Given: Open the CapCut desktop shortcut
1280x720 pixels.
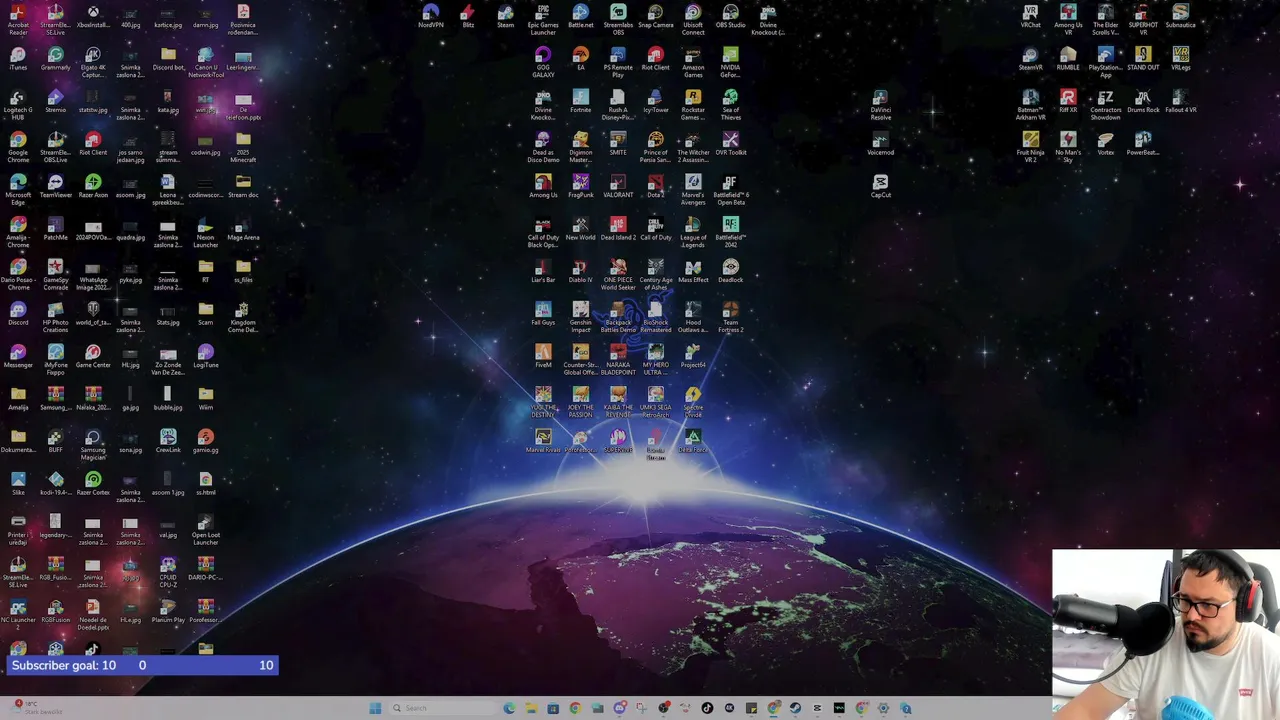Looking at the screenshot, I should (881, 186).
